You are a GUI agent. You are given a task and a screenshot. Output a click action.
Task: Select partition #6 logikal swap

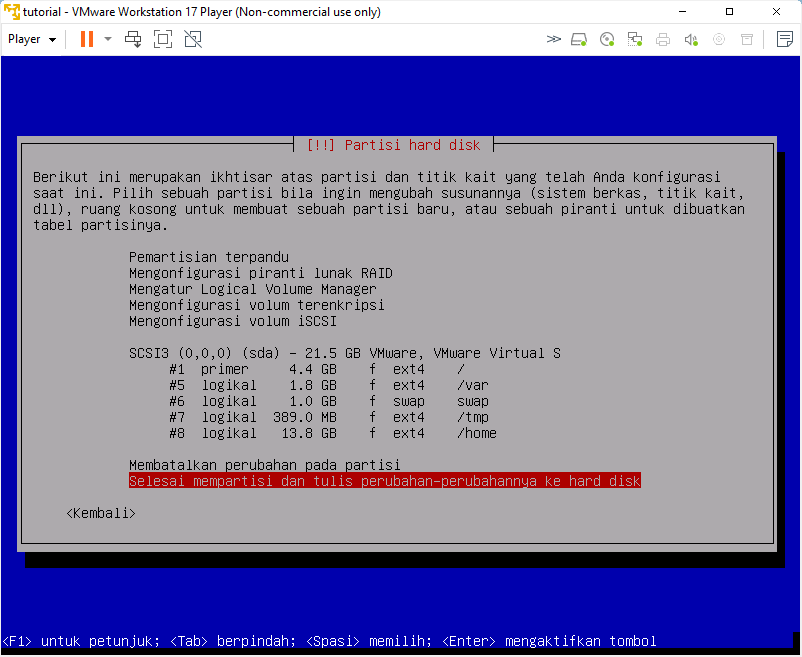click(329, 402)
